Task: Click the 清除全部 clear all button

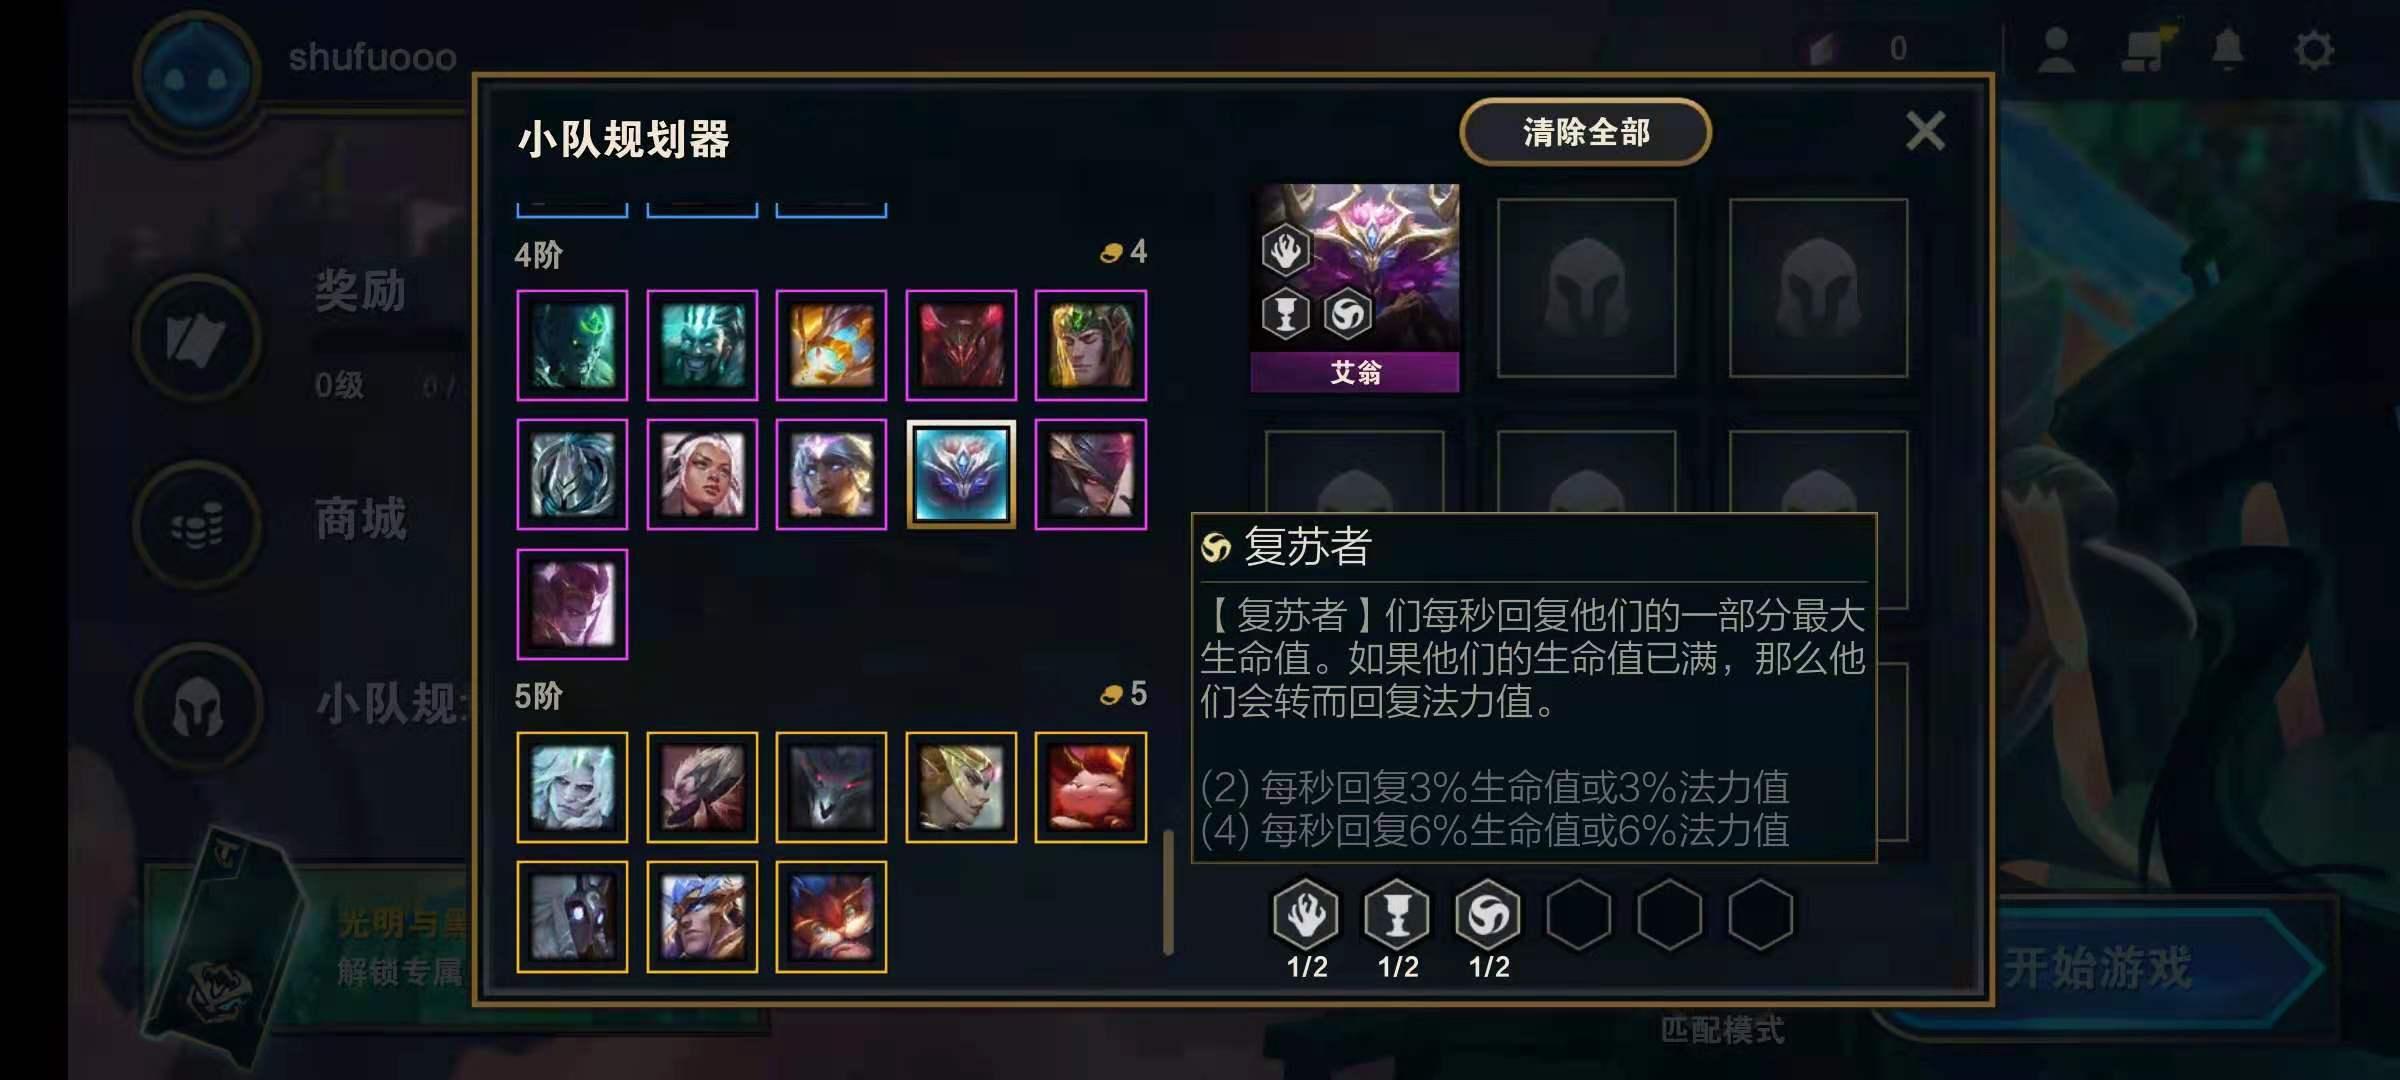Action: pos(1585,132)
